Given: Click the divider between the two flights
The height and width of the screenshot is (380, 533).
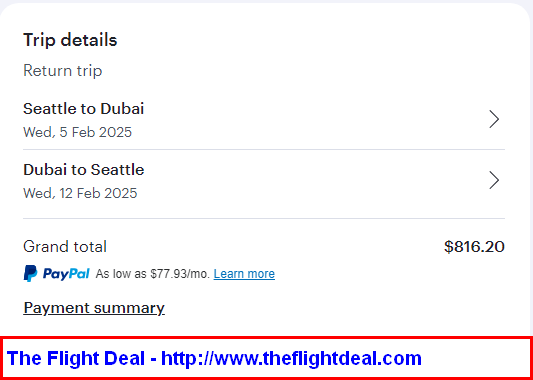Looking at the screenshot, I should coord(264,149).
